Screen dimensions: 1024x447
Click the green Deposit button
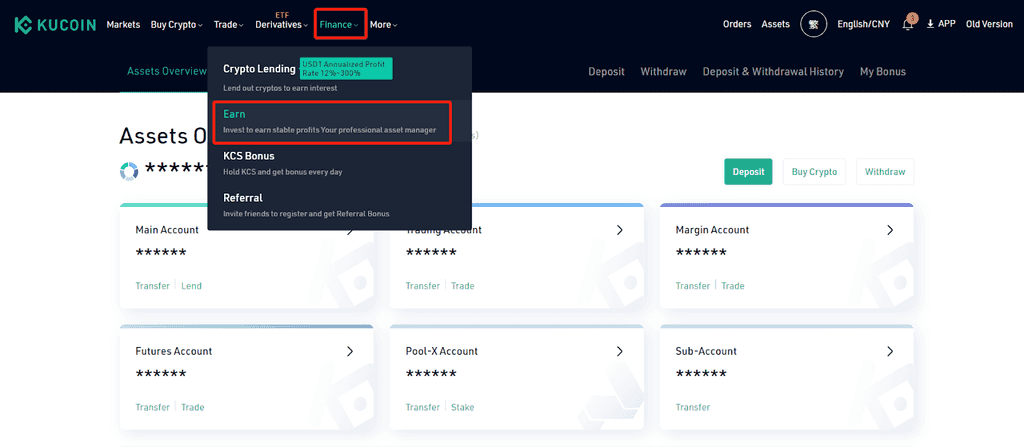pyautogui.click(x=748, y=171)
